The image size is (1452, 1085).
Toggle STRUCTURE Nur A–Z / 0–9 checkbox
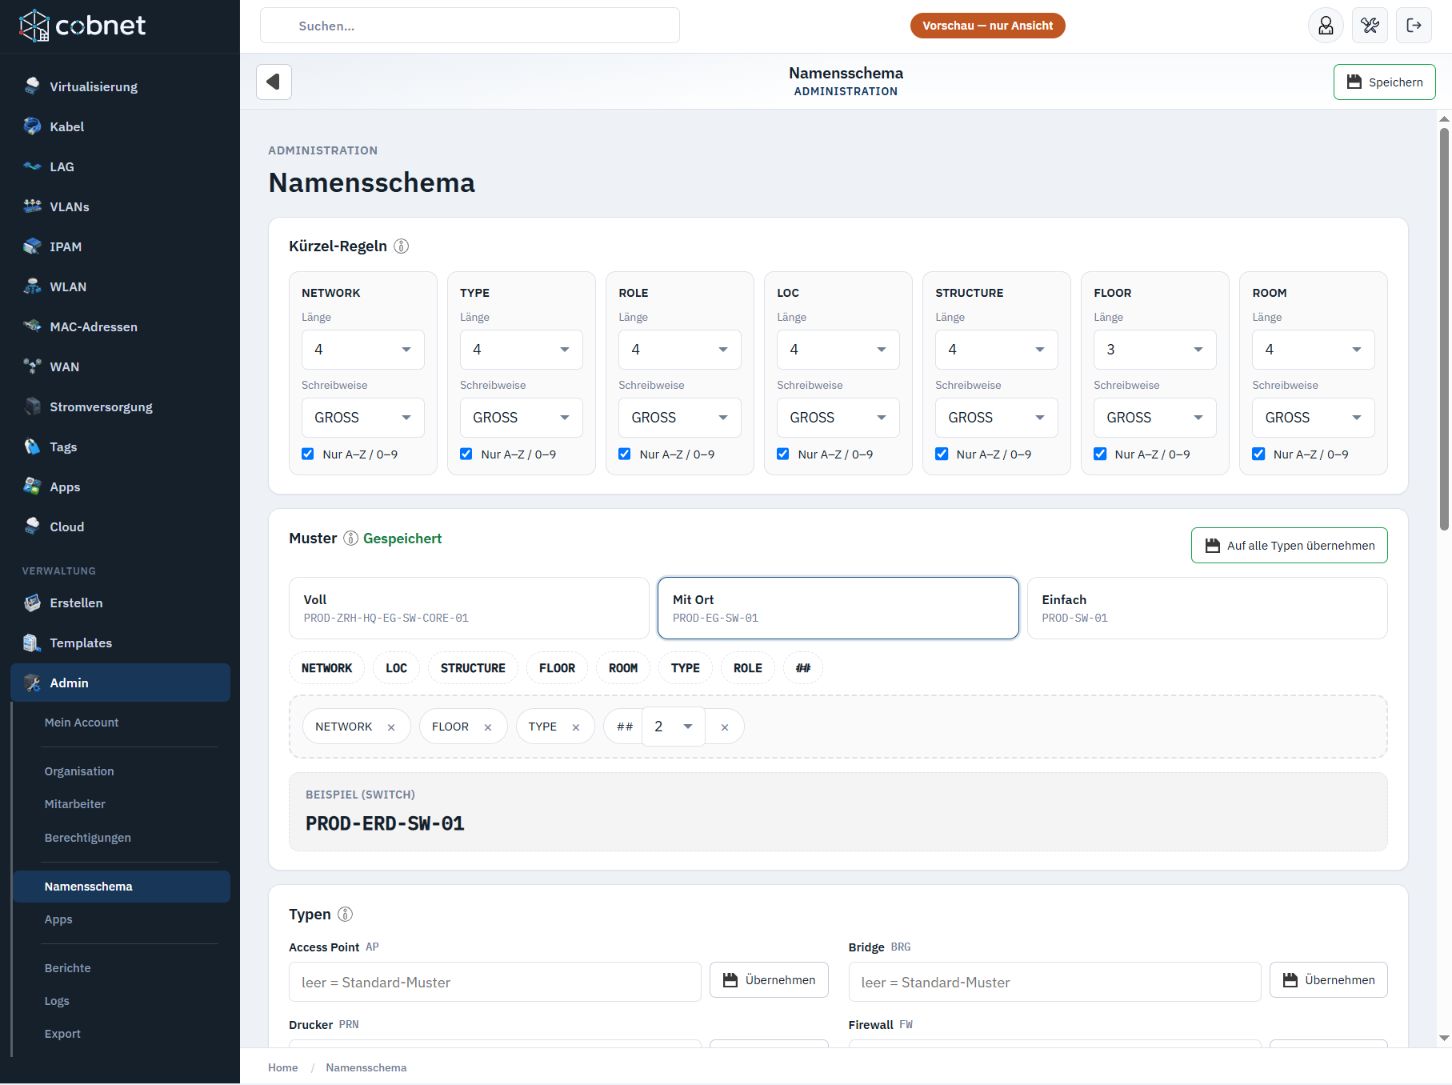coord(942,454)
